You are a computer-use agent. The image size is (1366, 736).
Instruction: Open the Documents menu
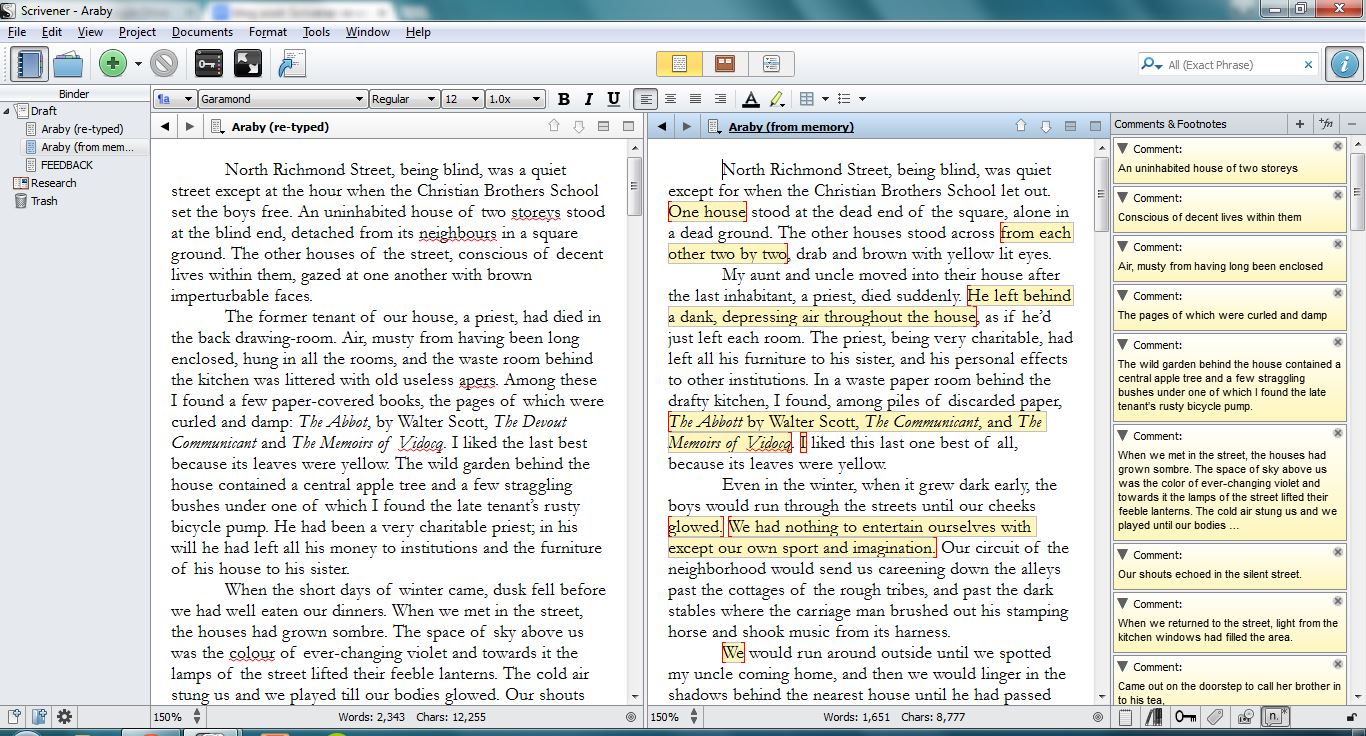point(203,32)
